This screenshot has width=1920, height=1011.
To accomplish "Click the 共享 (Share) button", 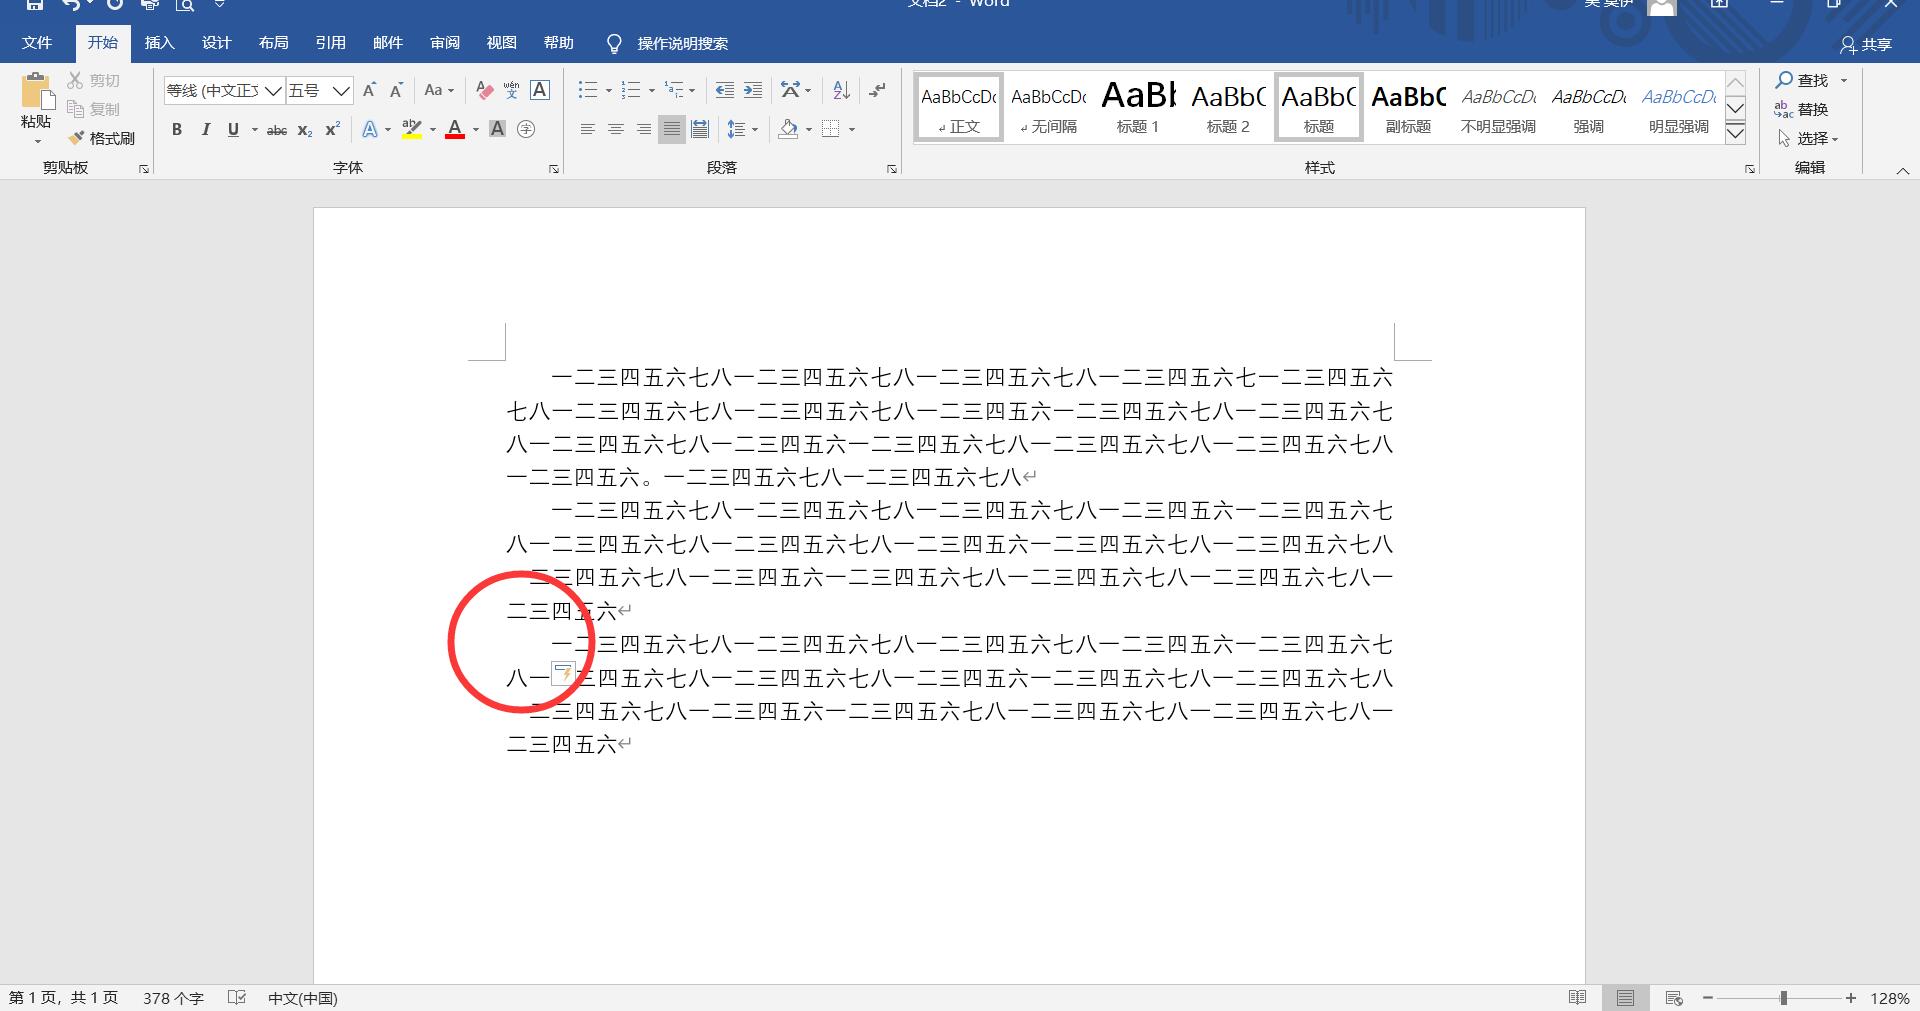I will click(1866, 44).
